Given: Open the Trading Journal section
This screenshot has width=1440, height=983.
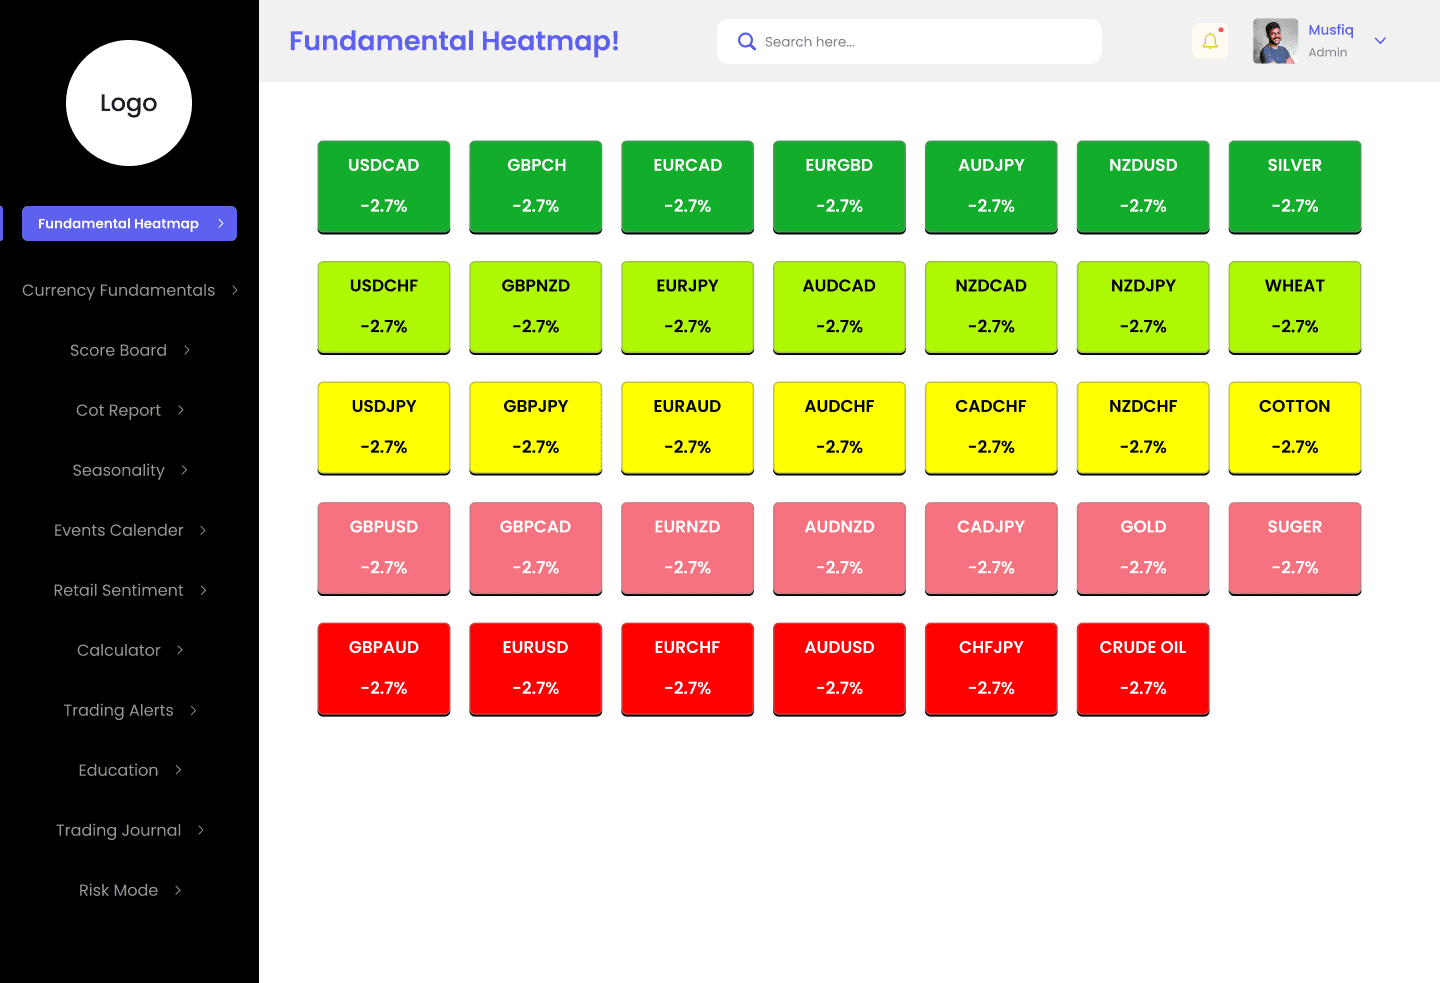Looking at the screenshot, I should point(118,830).
